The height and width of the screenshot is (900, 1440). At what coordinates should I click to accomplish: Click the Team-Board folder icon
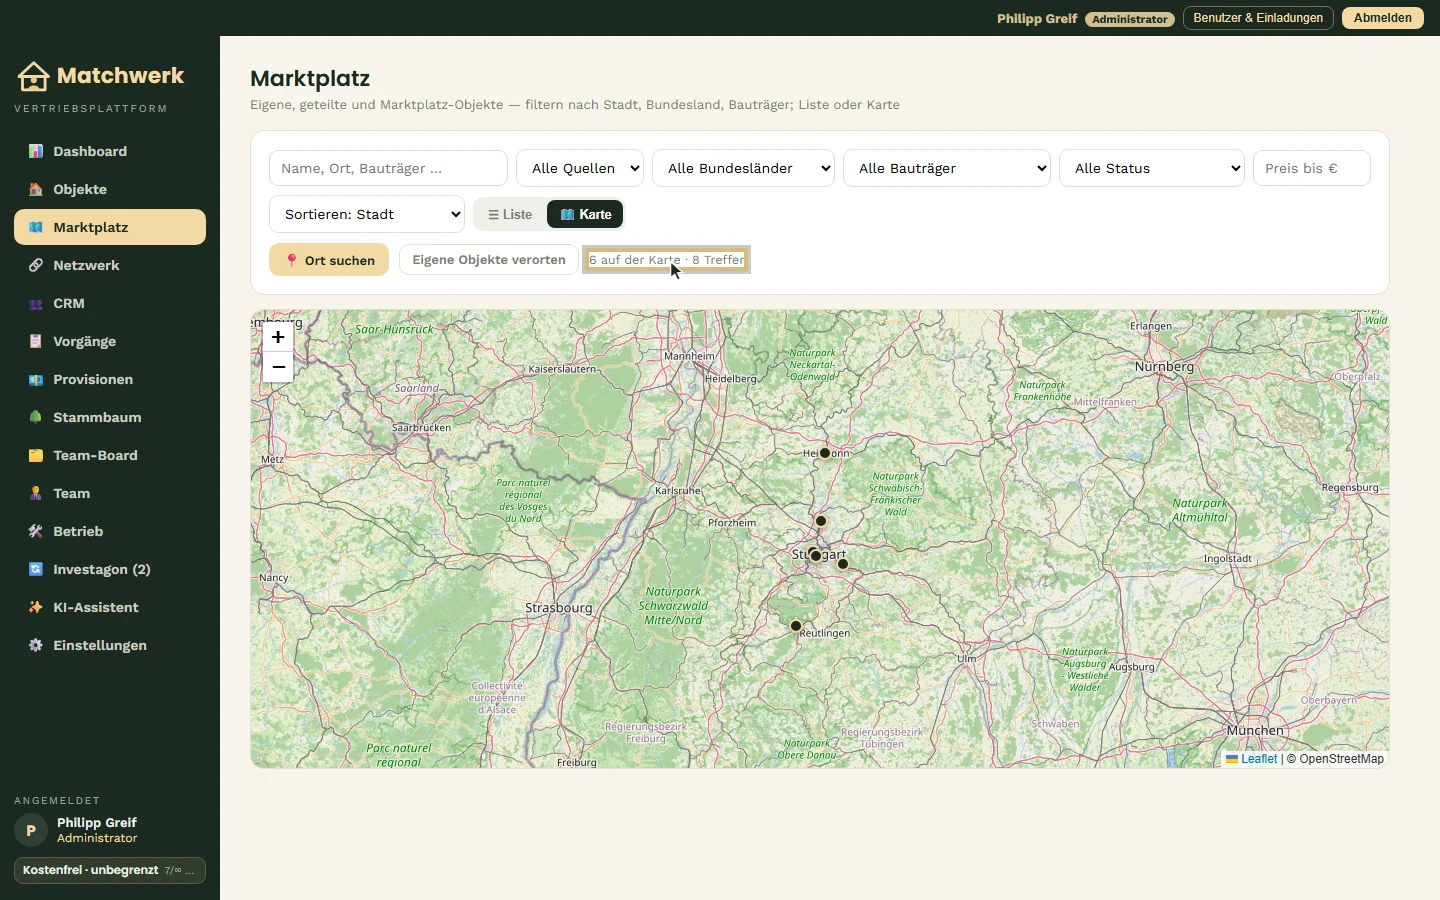pyautogui.click(x=36, y=455)
